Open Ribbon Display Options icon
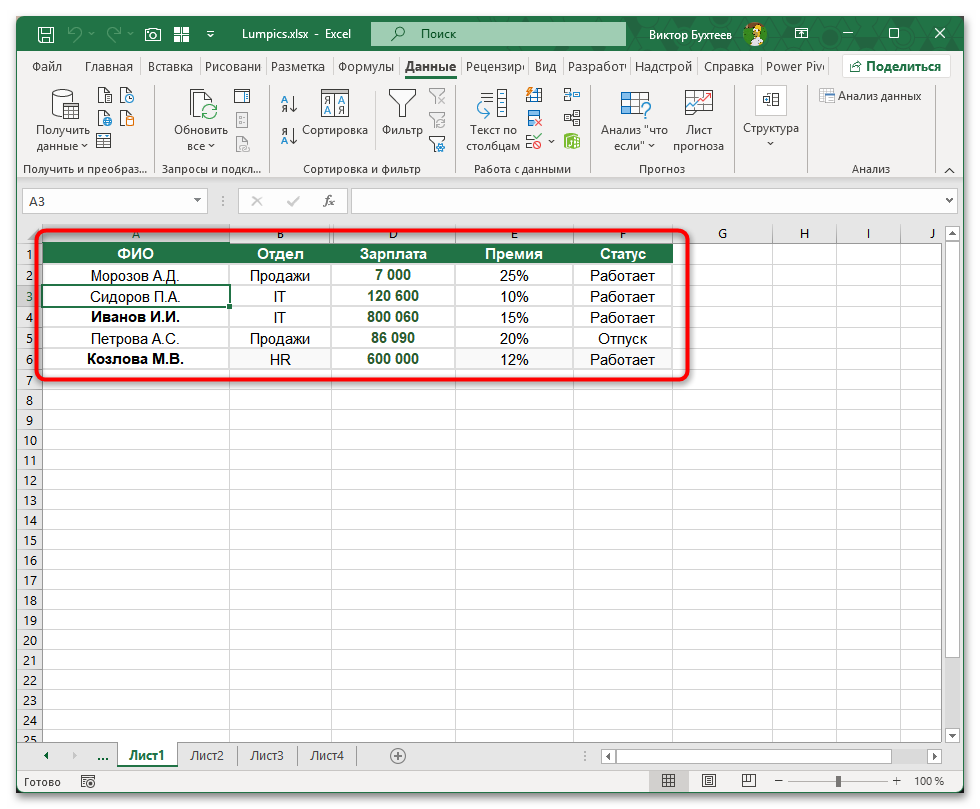Screen dimensions: 980x809 point(801,34)
